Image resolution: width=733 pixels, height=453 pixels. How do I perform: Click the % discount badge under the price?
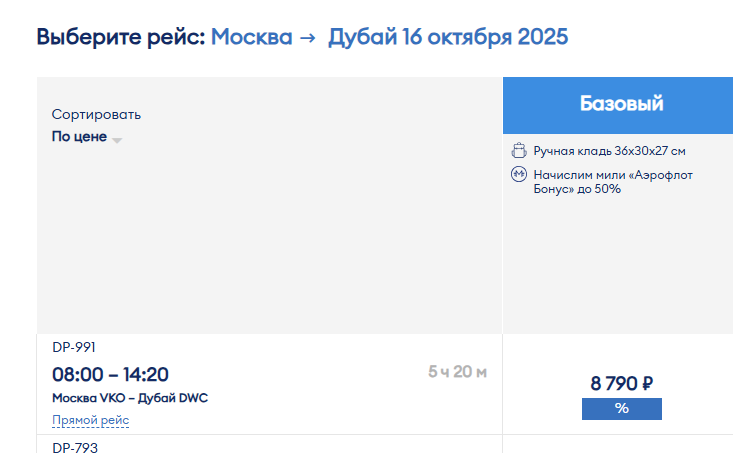[x=621, y=409]
